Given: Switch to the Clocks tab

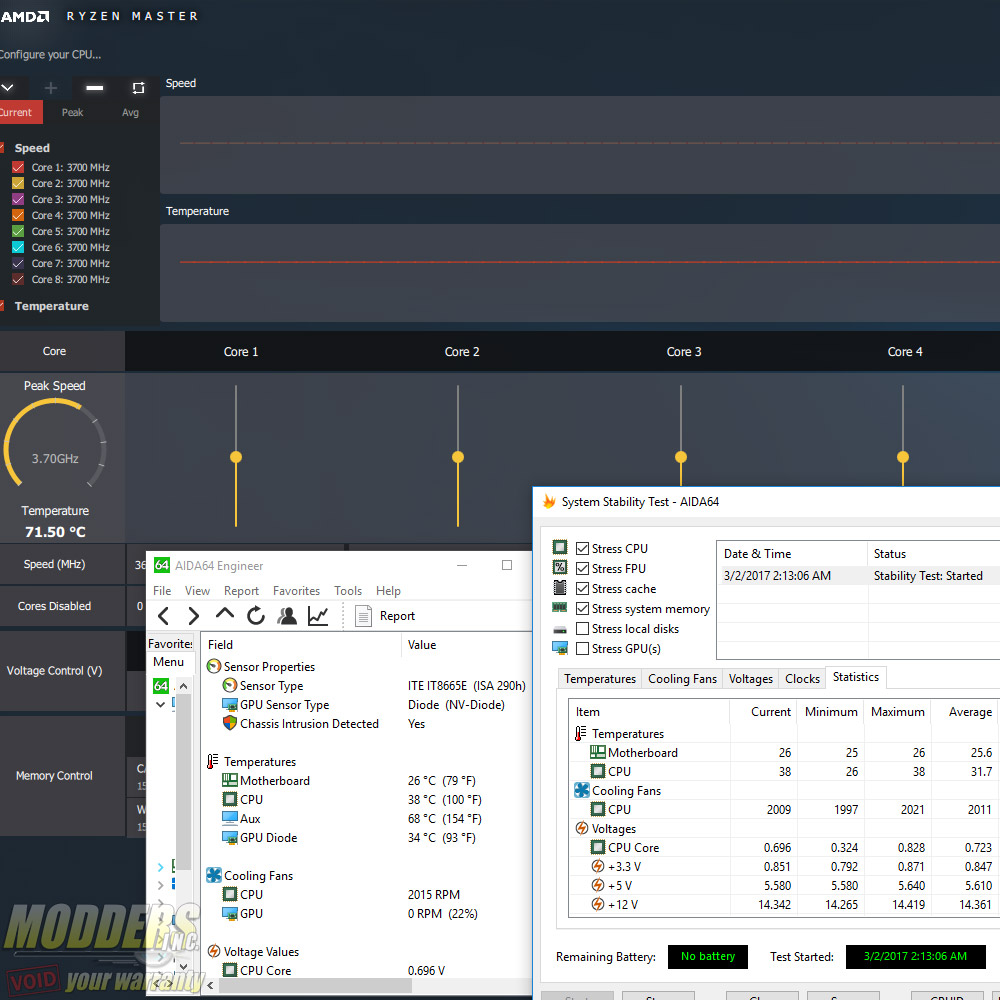Looking at the screenshot, I should coord(802,679).
